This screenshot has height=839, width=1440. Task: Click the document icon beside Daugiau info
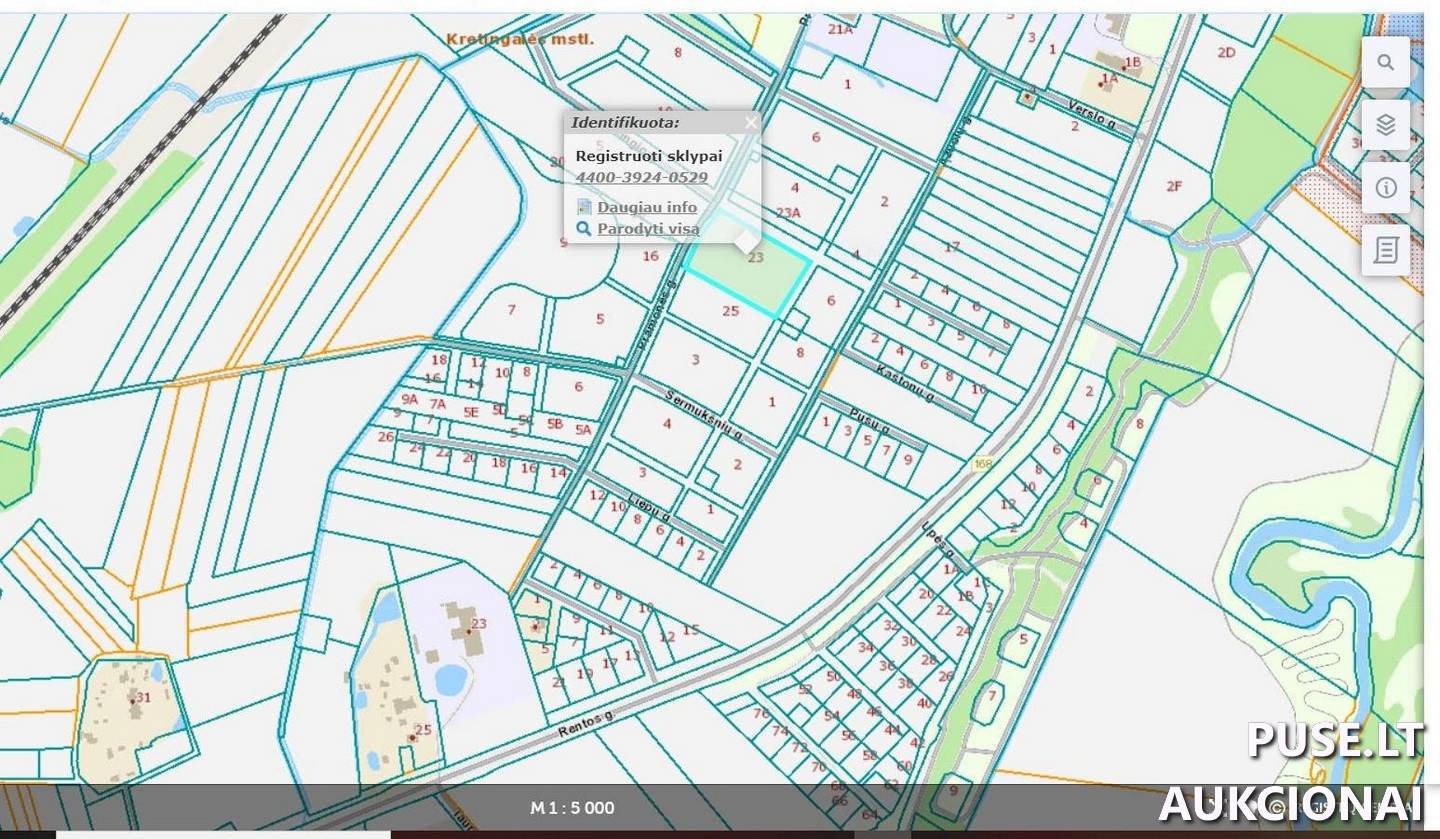pos(584,207)
